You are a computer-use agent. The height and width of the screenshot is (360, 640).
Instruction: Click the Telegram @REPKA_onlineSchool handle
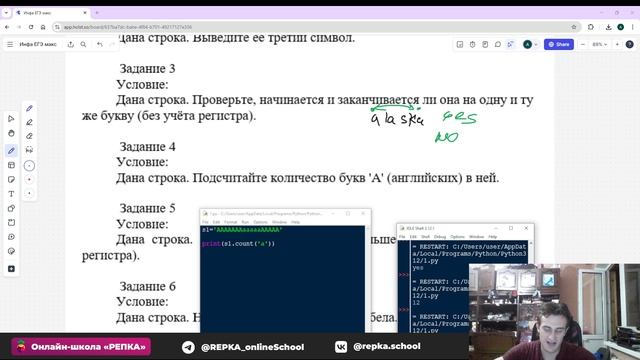pos(253,347)
